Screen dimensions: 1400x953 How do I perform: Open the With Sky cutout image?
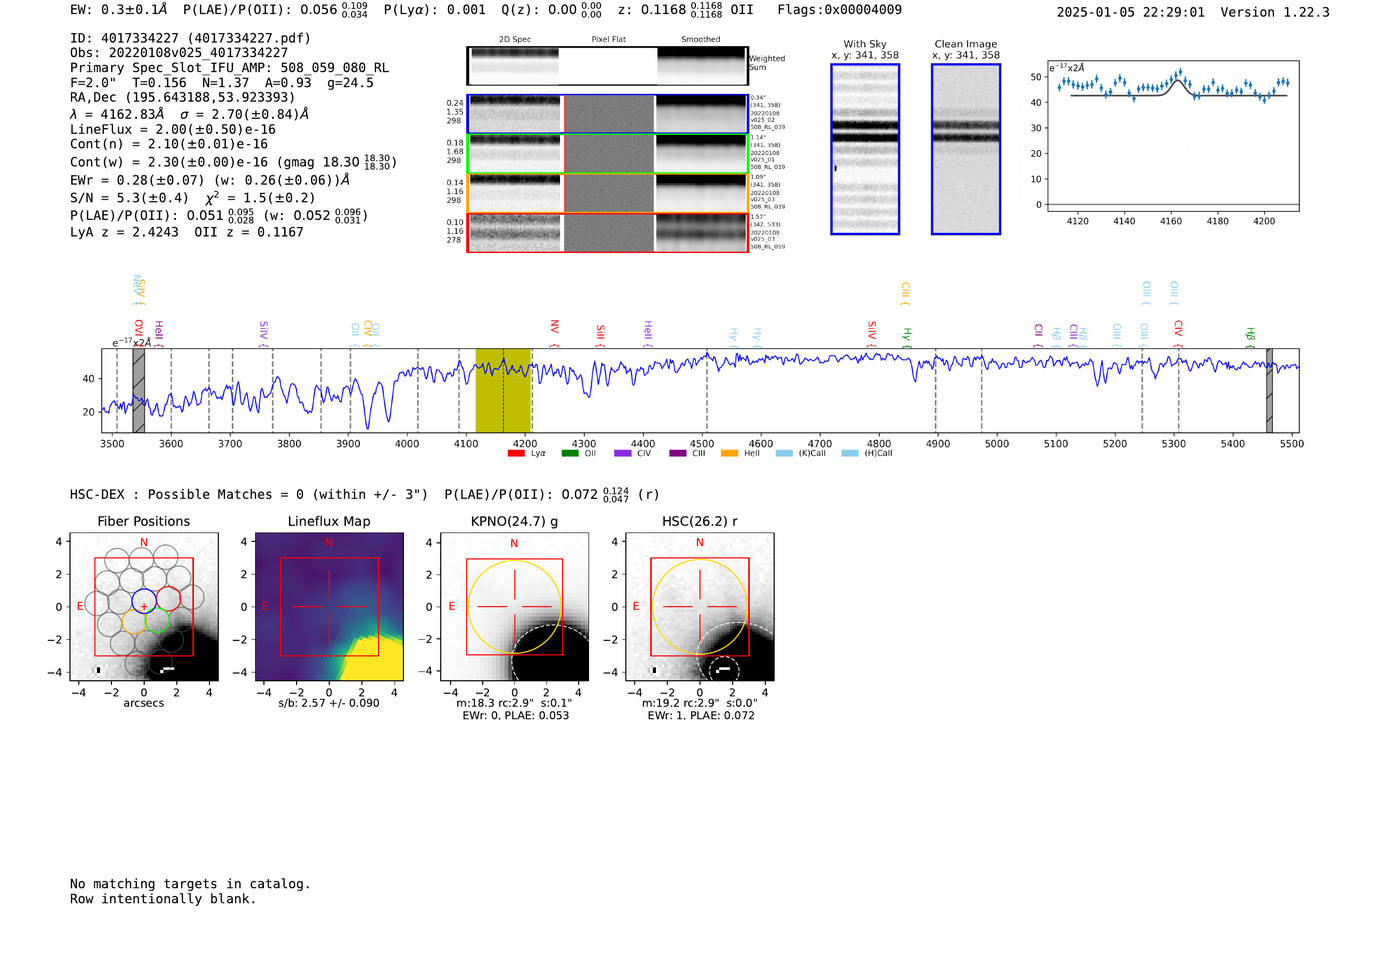click(x=865, y=149)
